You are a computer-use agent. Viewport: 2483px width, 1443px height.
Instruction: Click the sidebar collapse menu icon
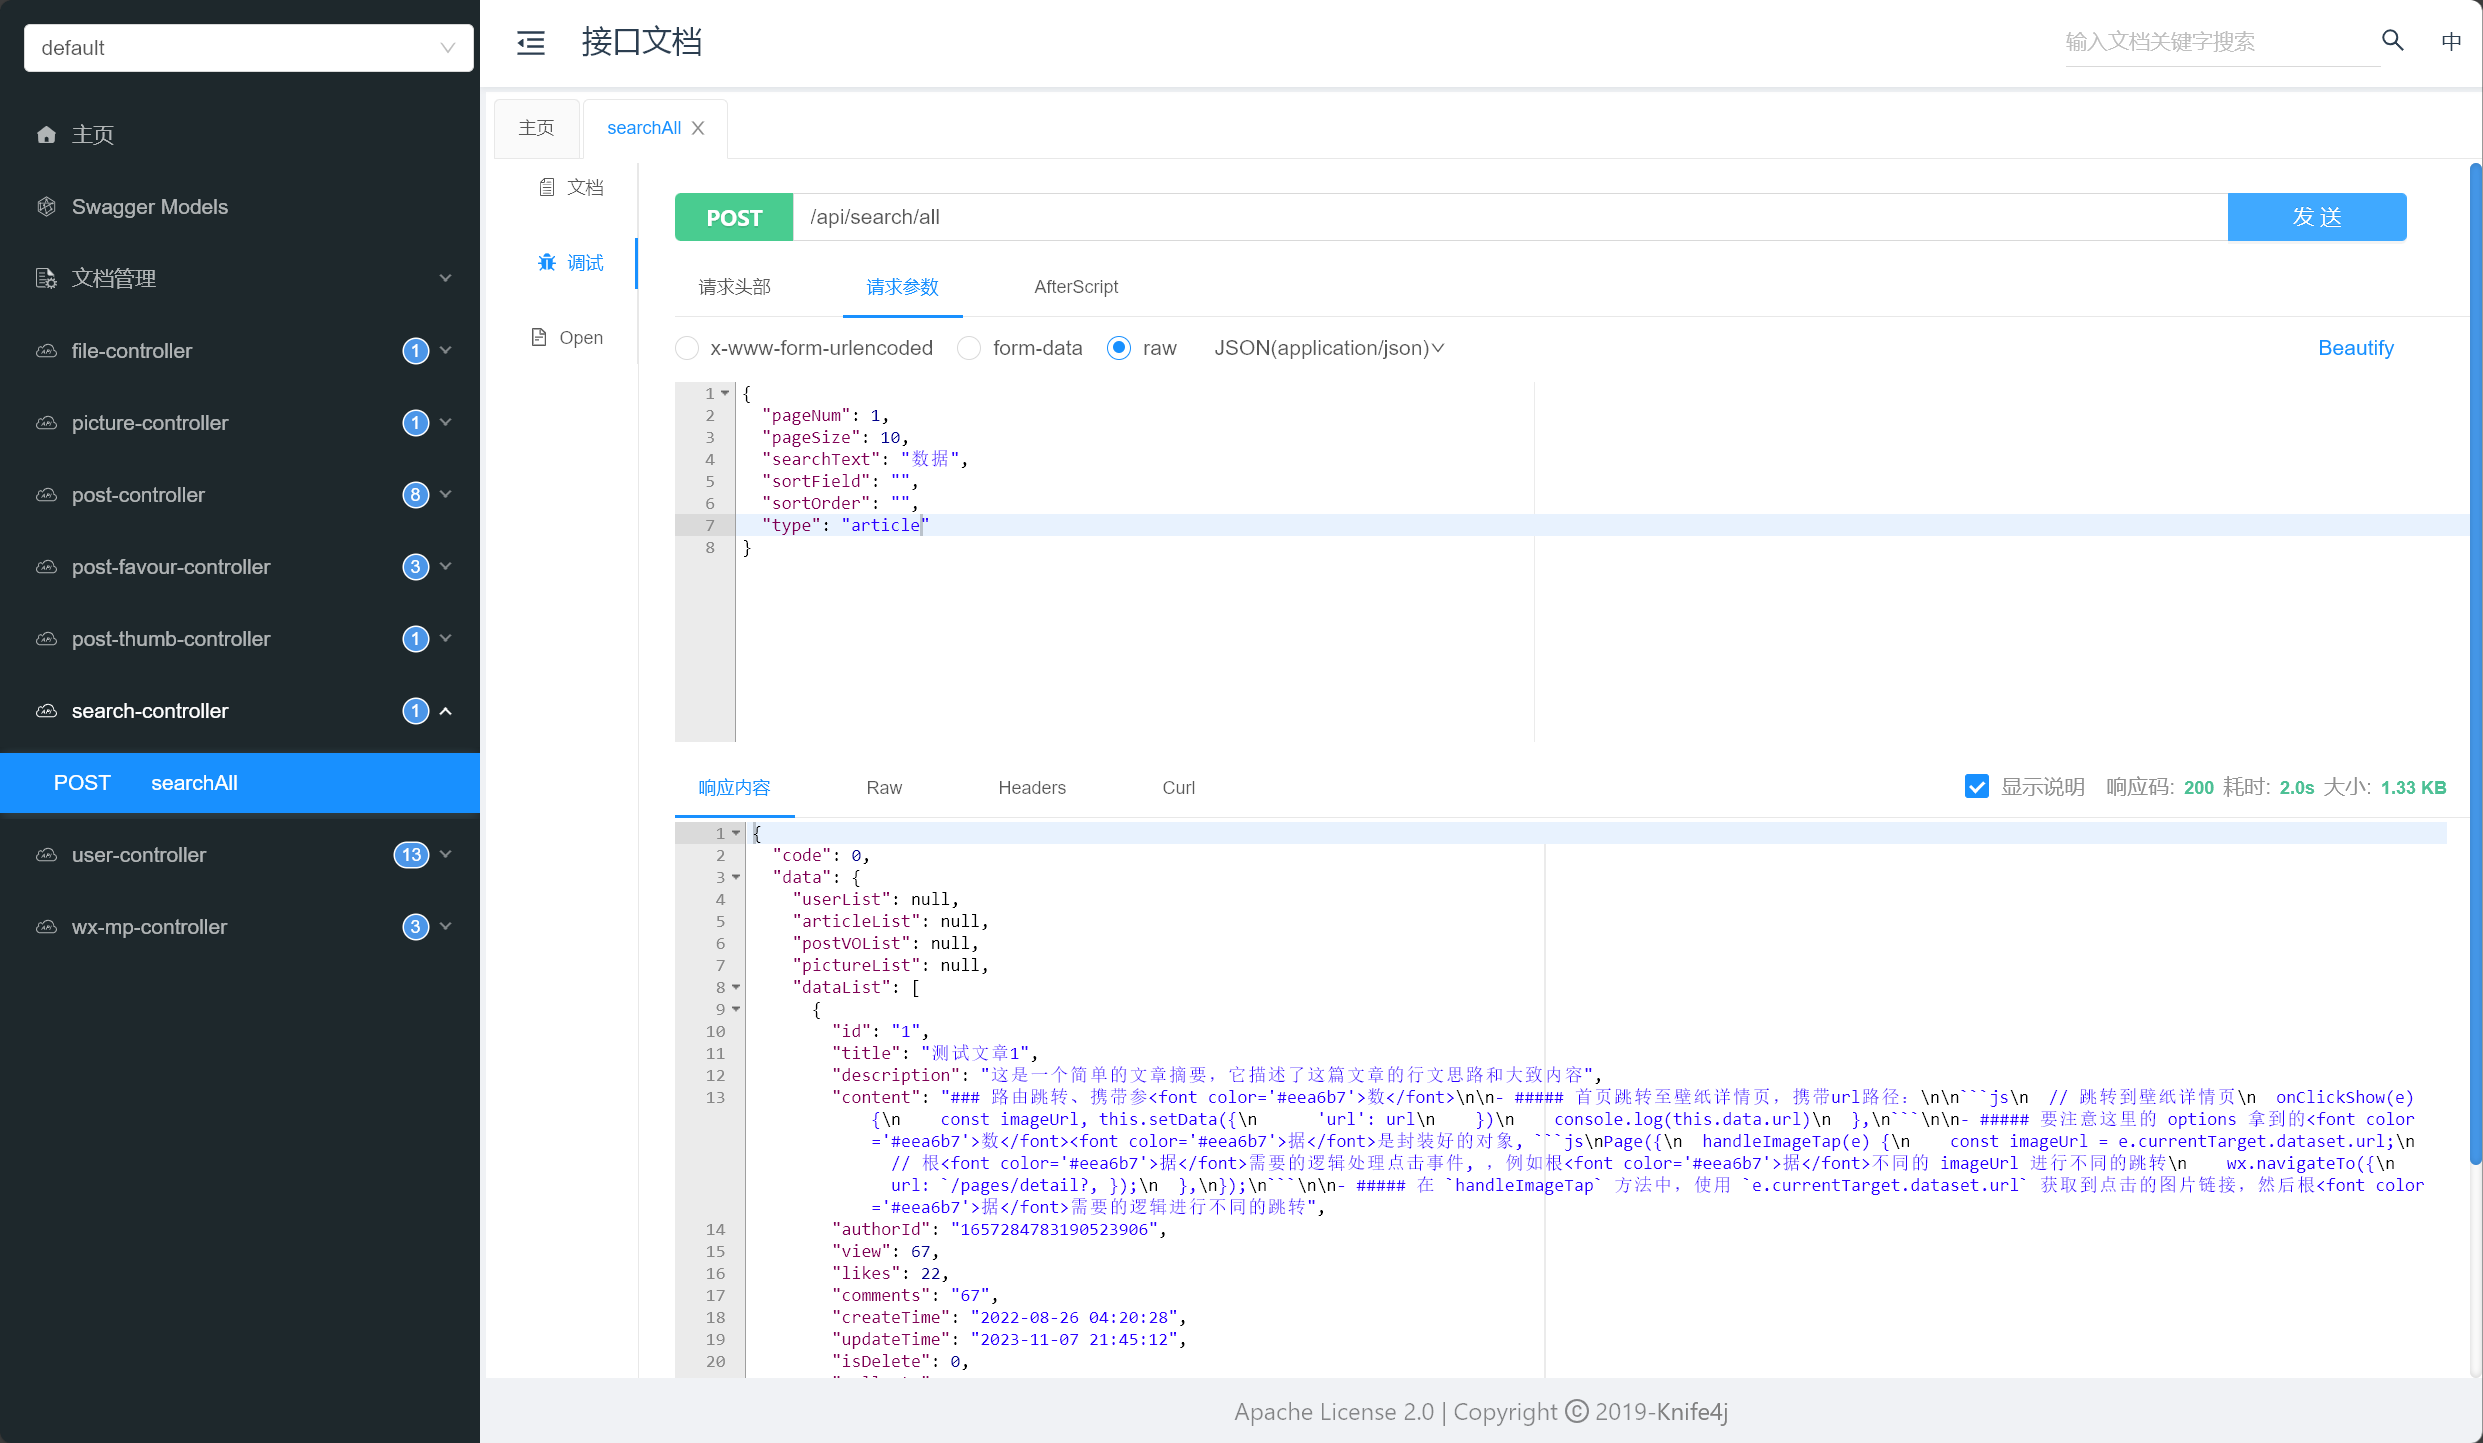coord(531,42)
